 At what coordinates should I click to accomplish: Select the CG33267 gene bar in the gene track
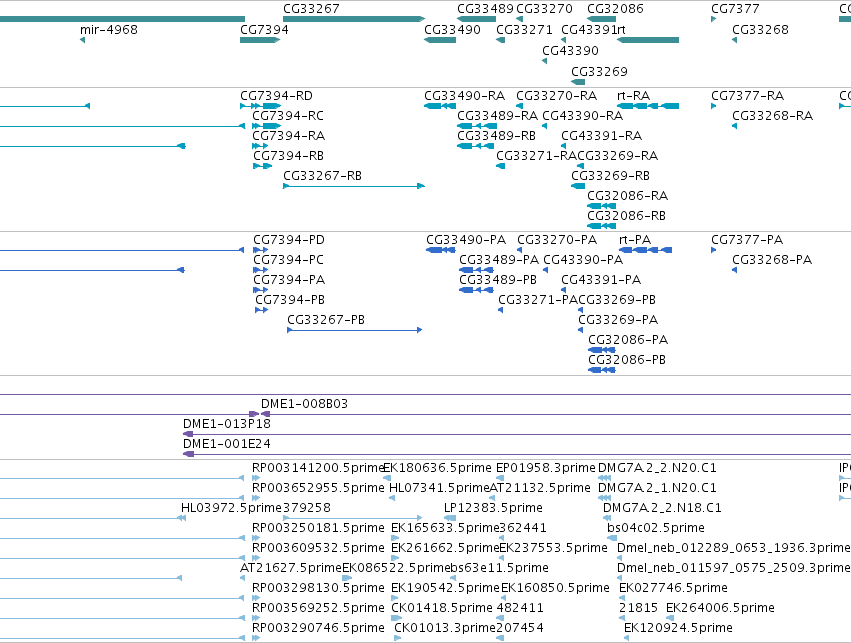354,19
